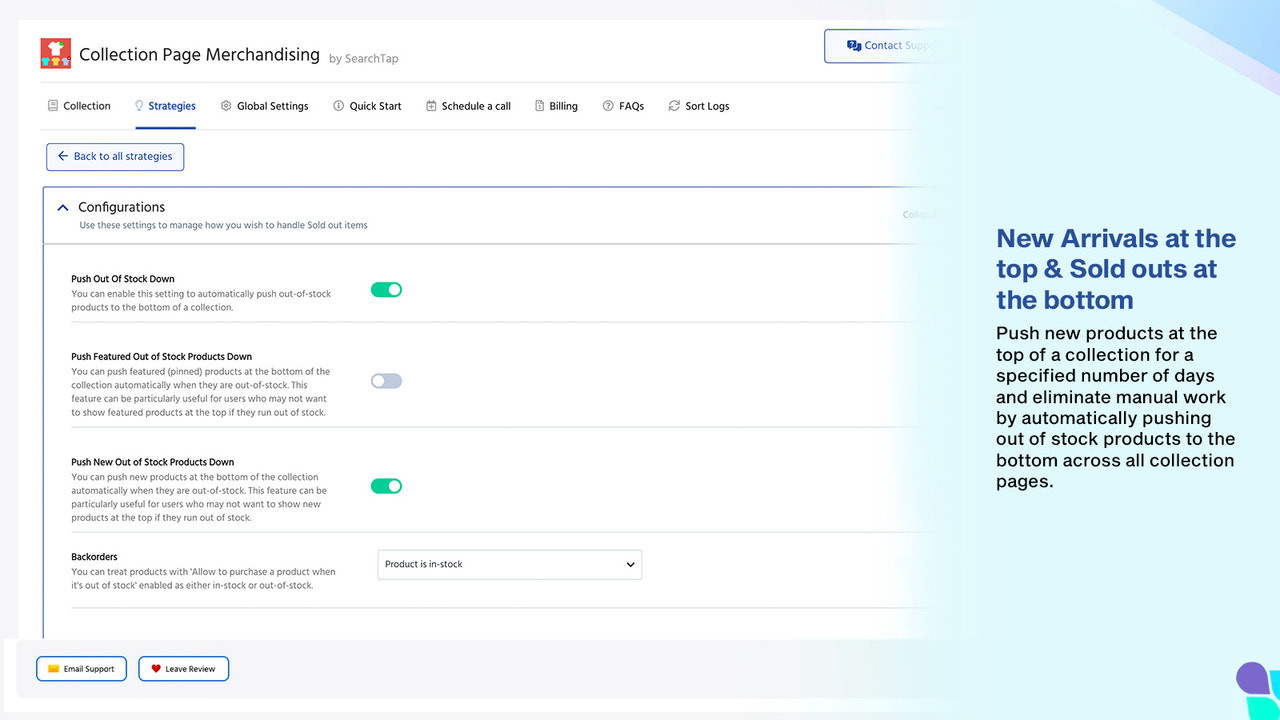Viewport: 1280px width, 720px height.
Task: Enable Push Featured Out of Stock Products Down
Action: pos(386,381)
